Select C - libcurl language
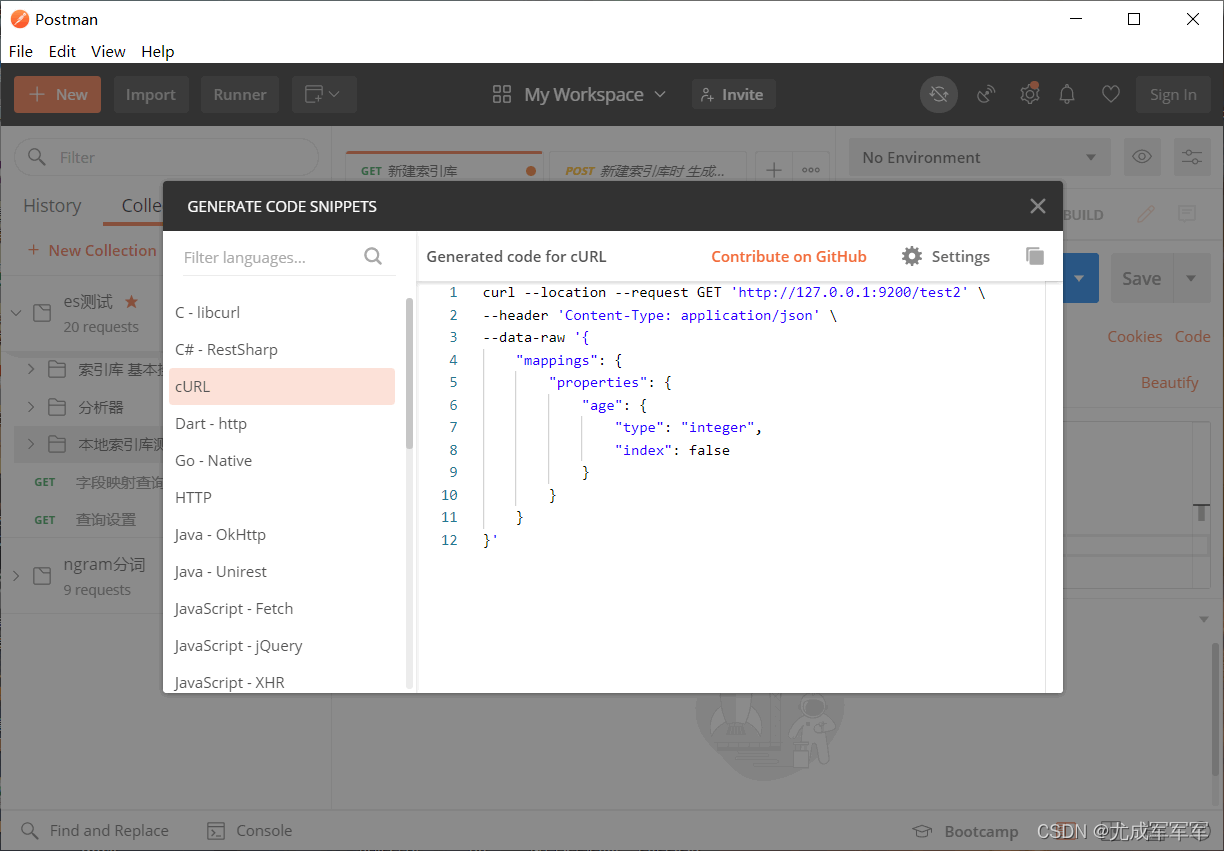Viewport: 1224px width, 851px height. pyautogui.click(x=282, y=313)
